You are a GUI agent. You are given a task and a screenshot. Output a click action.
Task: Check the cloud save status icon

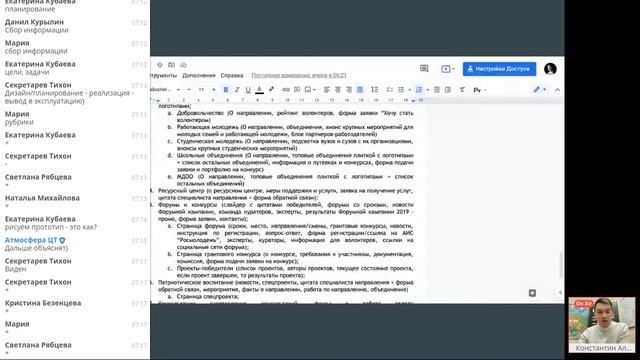(183, 65)
